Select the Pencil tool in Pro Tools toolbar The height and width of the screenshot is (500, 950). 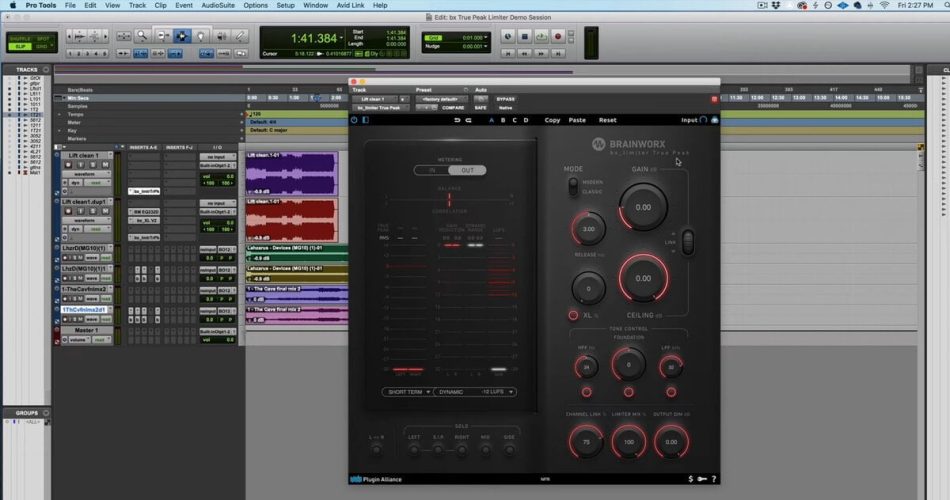240,36
